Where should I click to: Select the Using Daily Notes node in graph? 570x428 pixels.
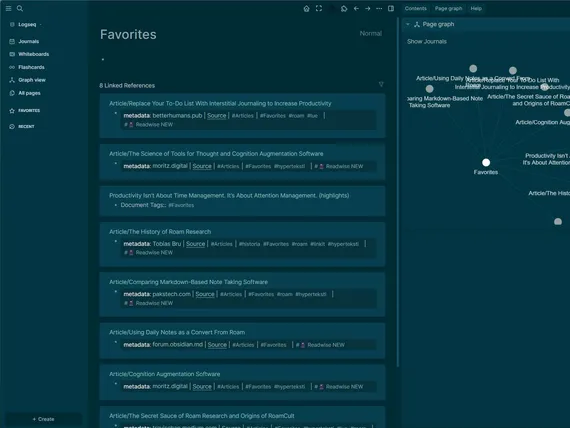click(473, 68)
